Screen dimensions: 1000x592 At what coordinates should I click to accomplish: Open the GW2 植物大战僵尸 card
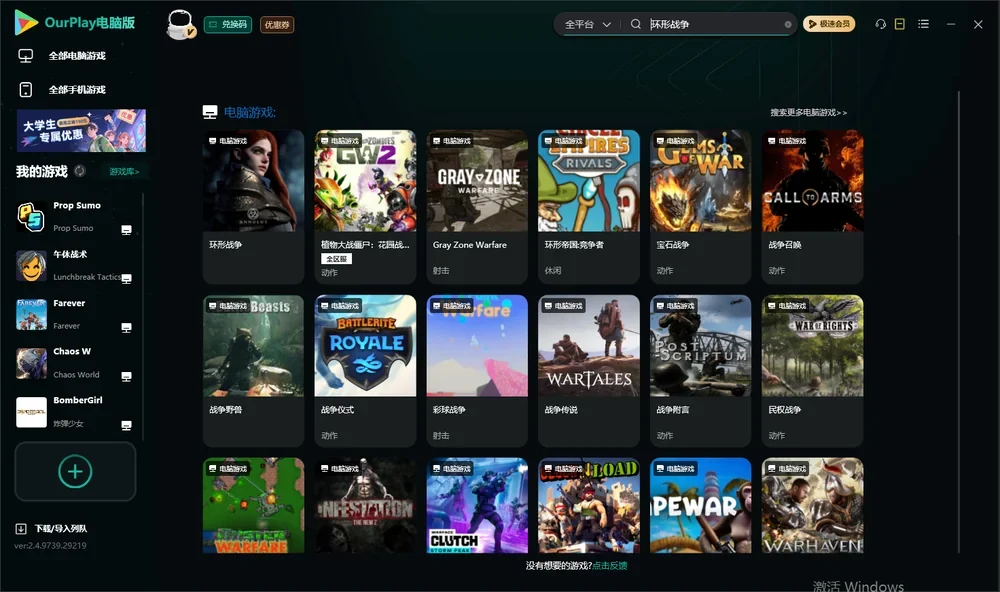365,207
